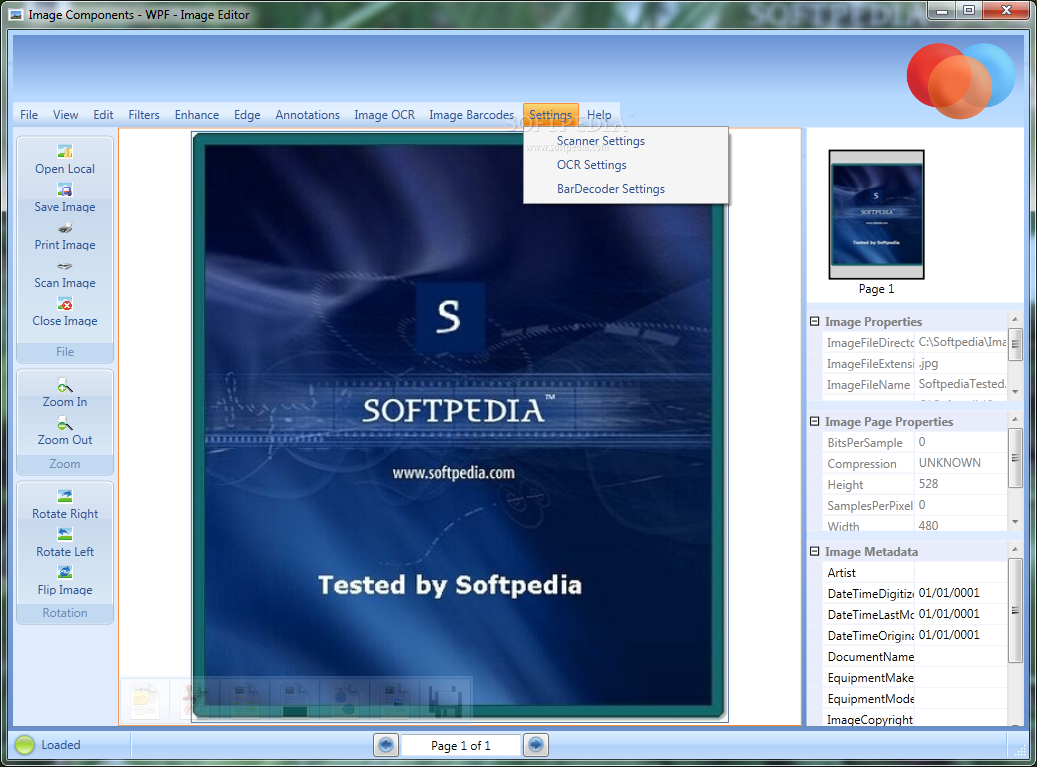Click the app icon in title bar
Viewport: 1037px width, 767px height.
(x=16, y=15)
